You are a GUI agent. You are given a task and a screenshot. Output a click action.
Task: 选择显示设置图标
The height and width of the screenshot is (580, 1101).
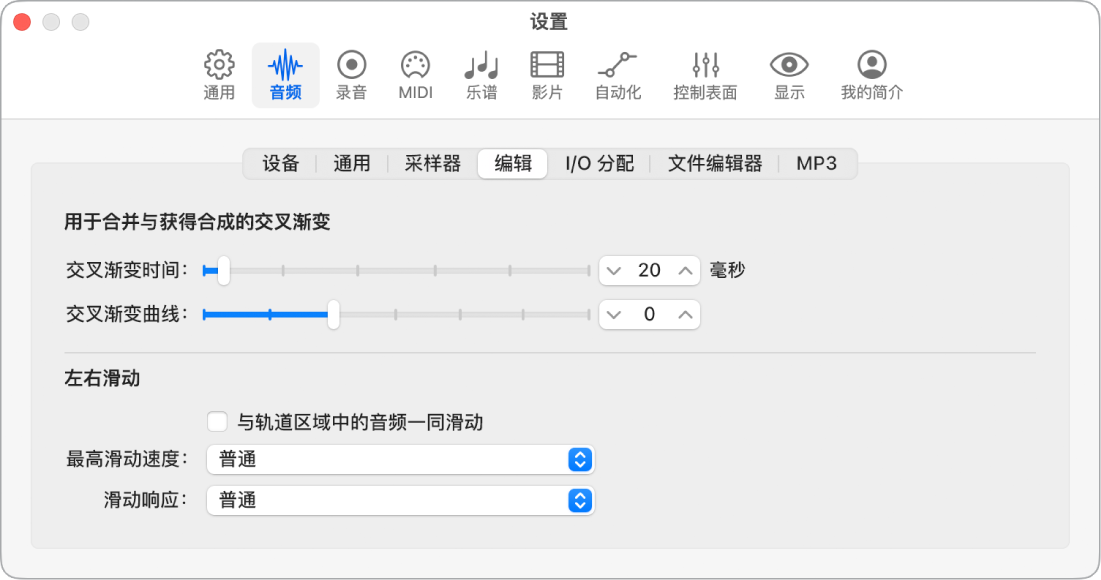(x=789, y=74)
